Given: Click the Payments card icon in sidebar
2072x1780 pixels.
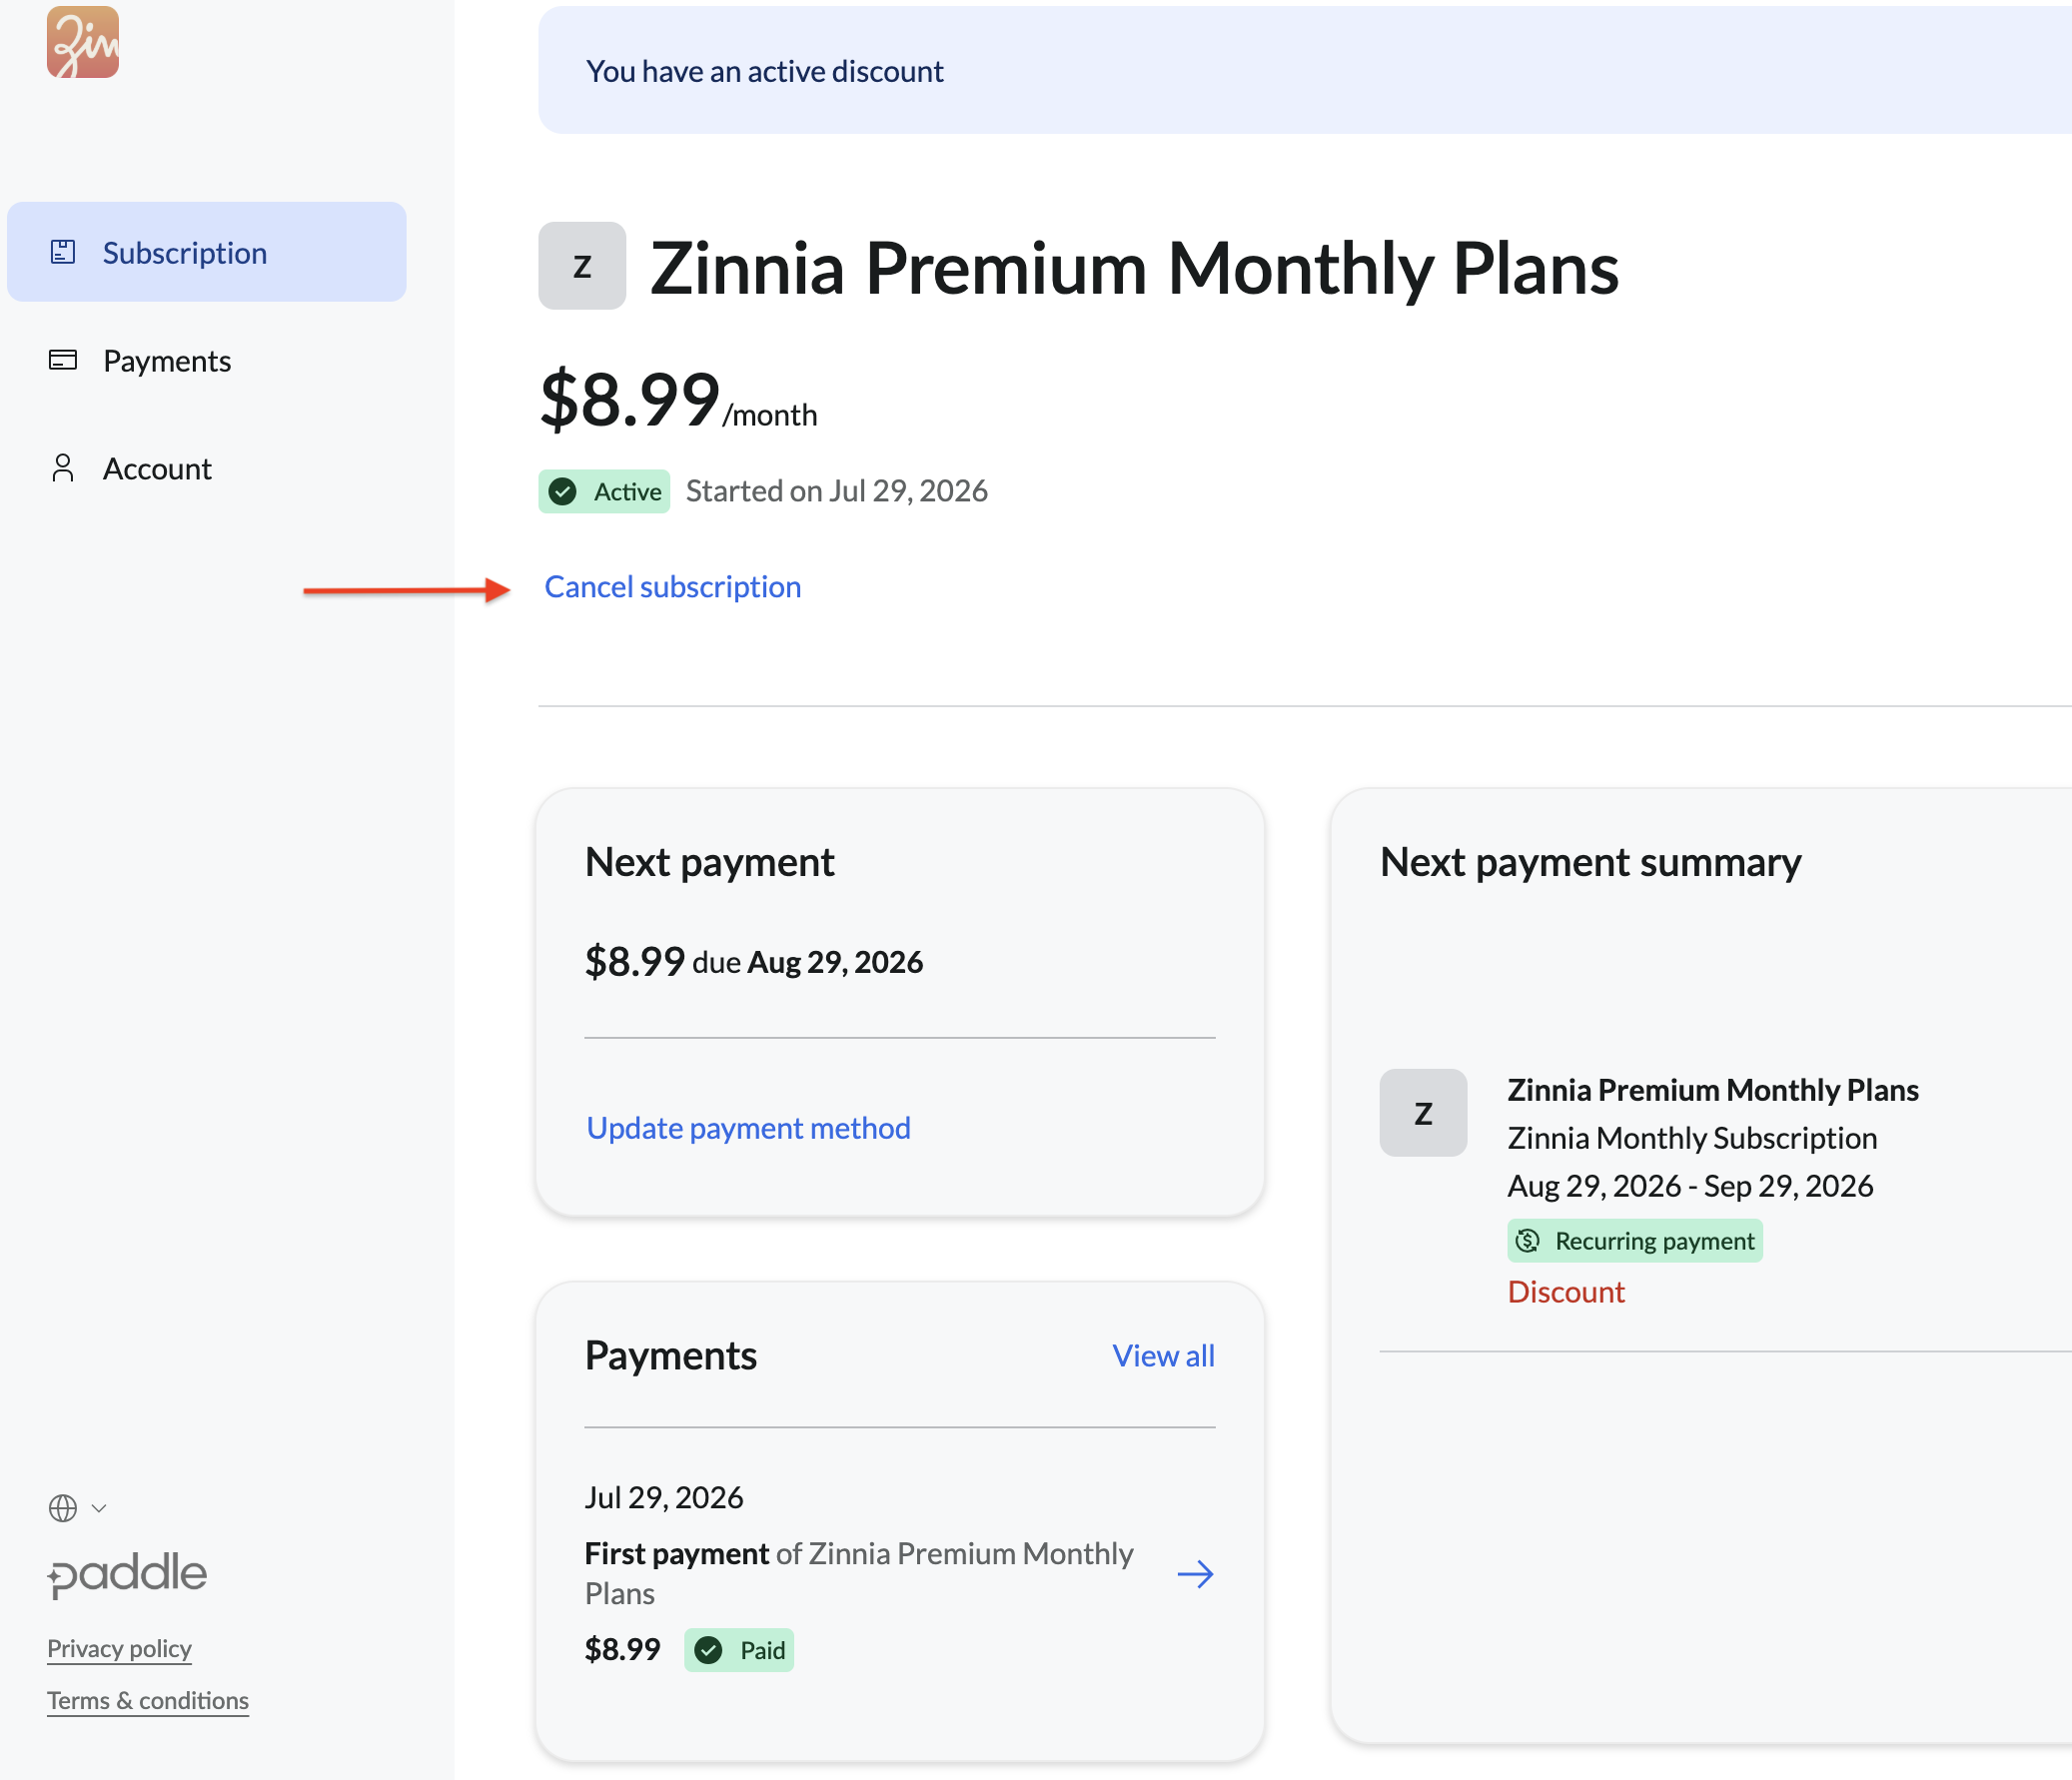Looking at the screenshot, I should coord(63,360).
